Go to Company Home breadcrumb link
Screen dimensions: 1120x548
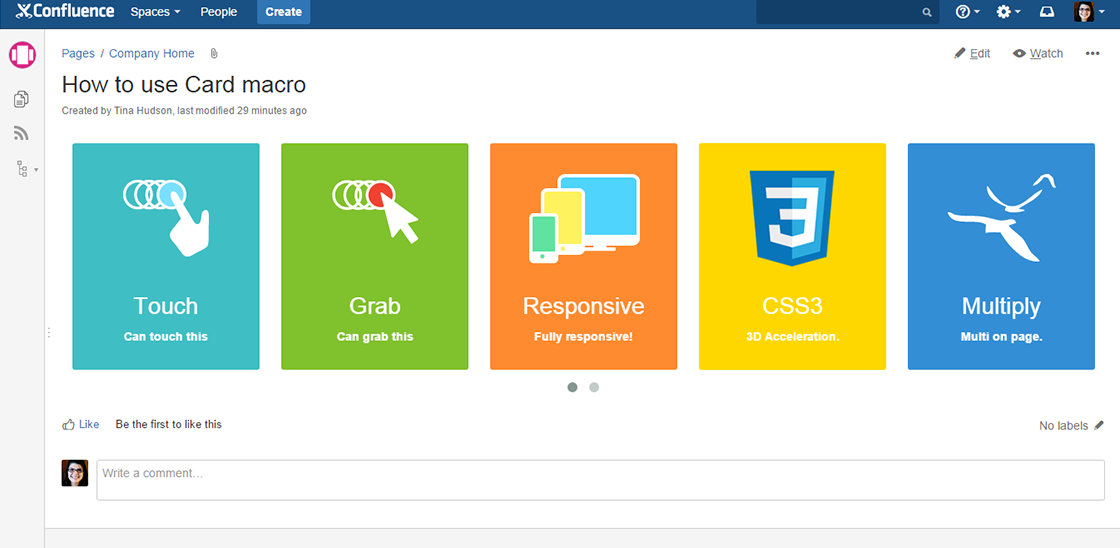[151, 54]
